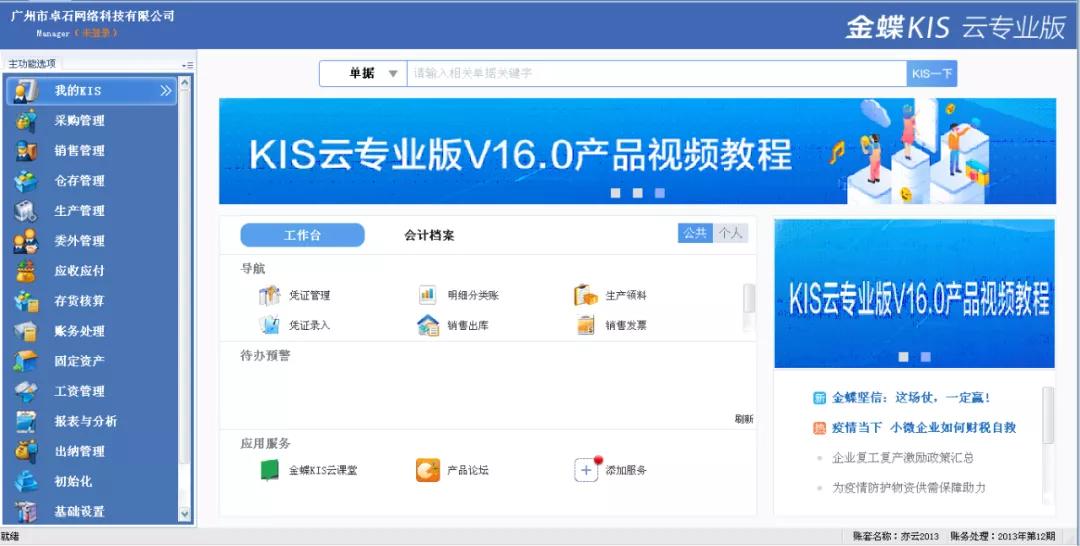This screenshot has width=1080, height=546.
Task: Click the KIS一下 search button
Action: pos(932,74)
